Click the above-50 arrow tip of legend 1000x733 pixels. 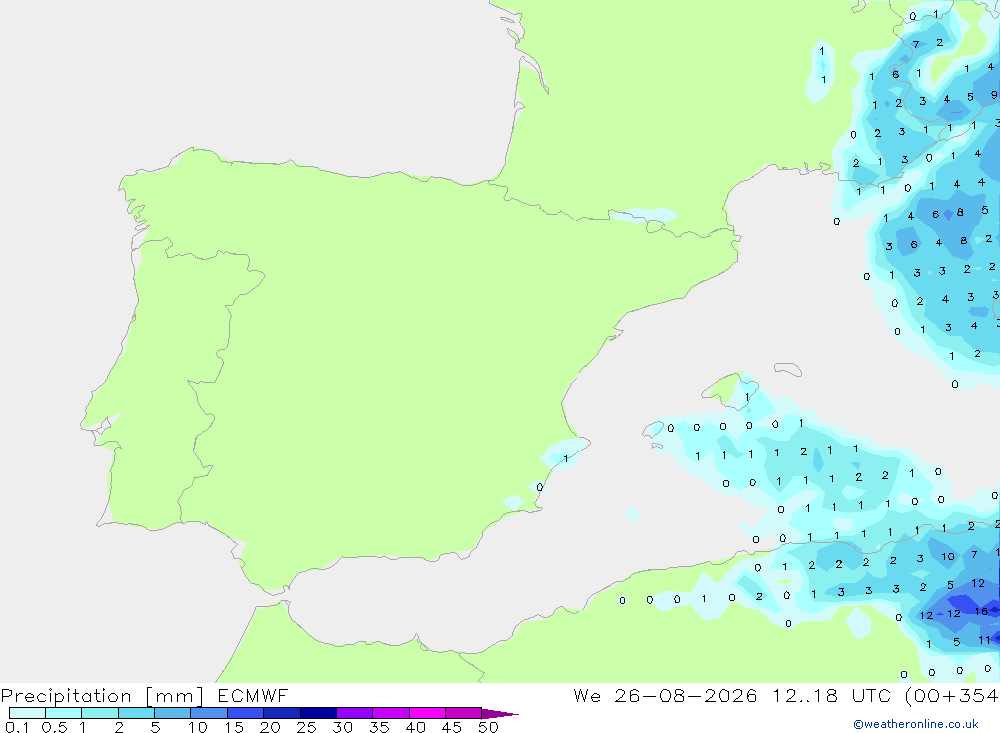(x=500, y=714)
